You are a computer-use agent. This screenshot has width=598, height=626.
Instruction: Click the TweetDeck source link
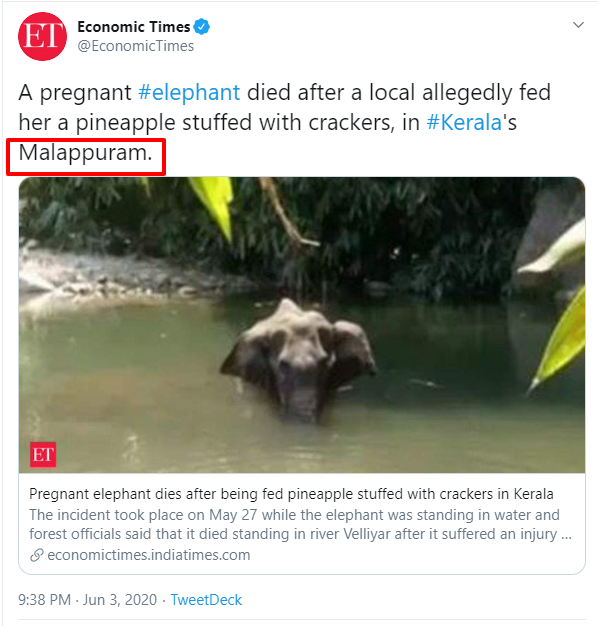tap(206, 600)
